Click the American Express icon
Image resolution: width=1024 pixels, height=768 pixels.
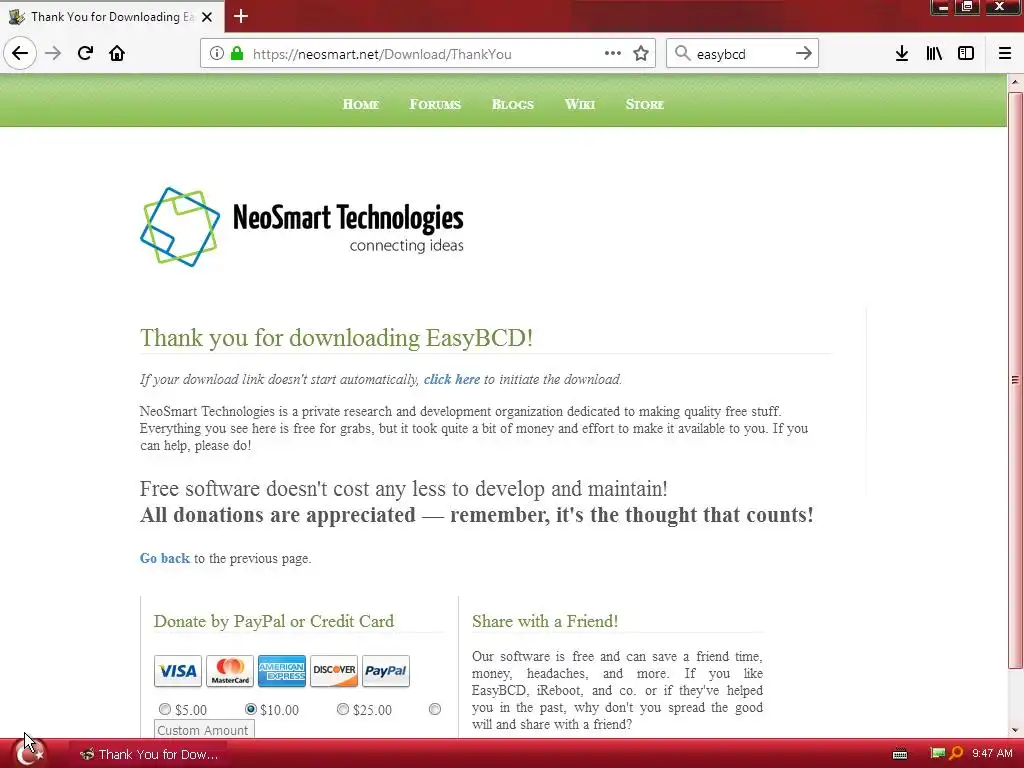pos(281,671)
